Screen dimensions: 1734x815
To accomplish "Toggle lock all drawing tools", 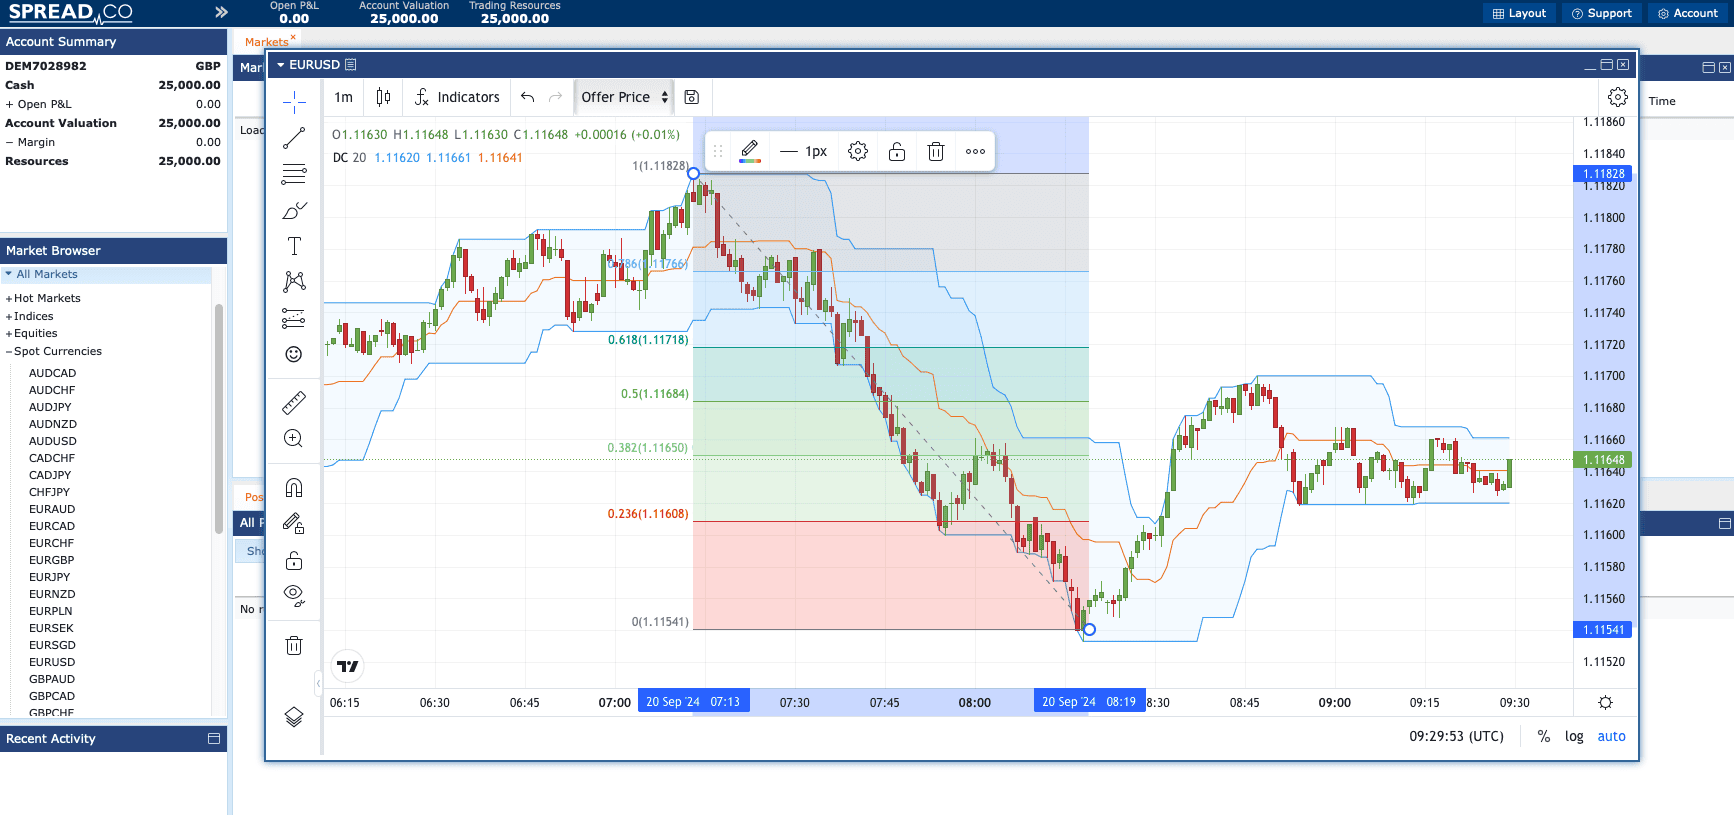I will coord(294,560).
